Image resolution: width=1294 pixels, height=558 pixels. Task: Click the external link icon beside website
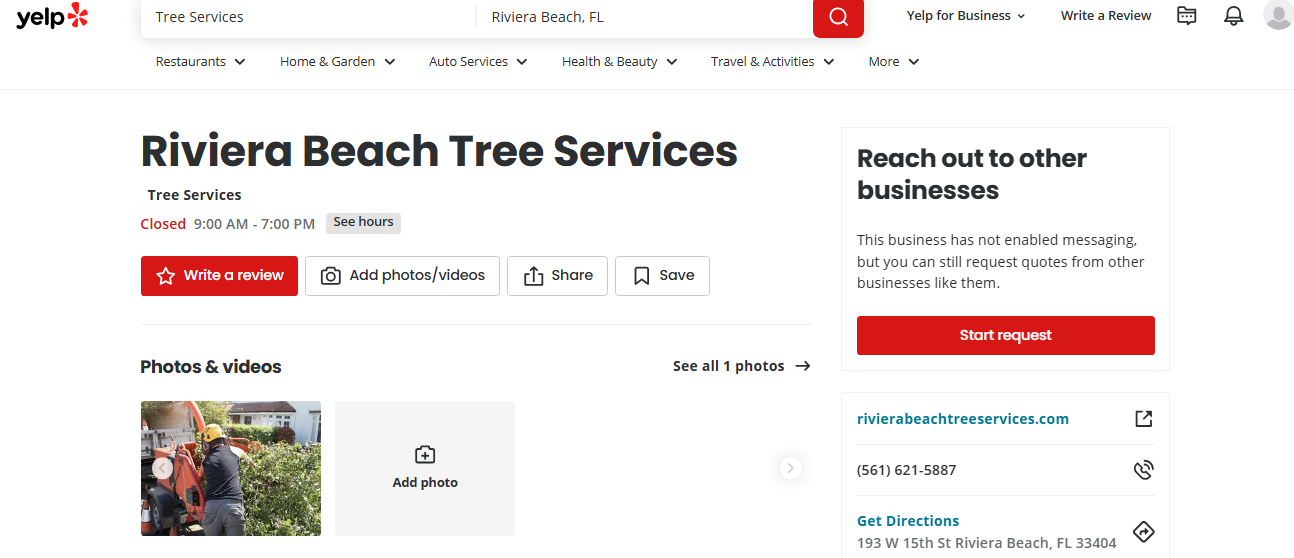[1143, 419]
